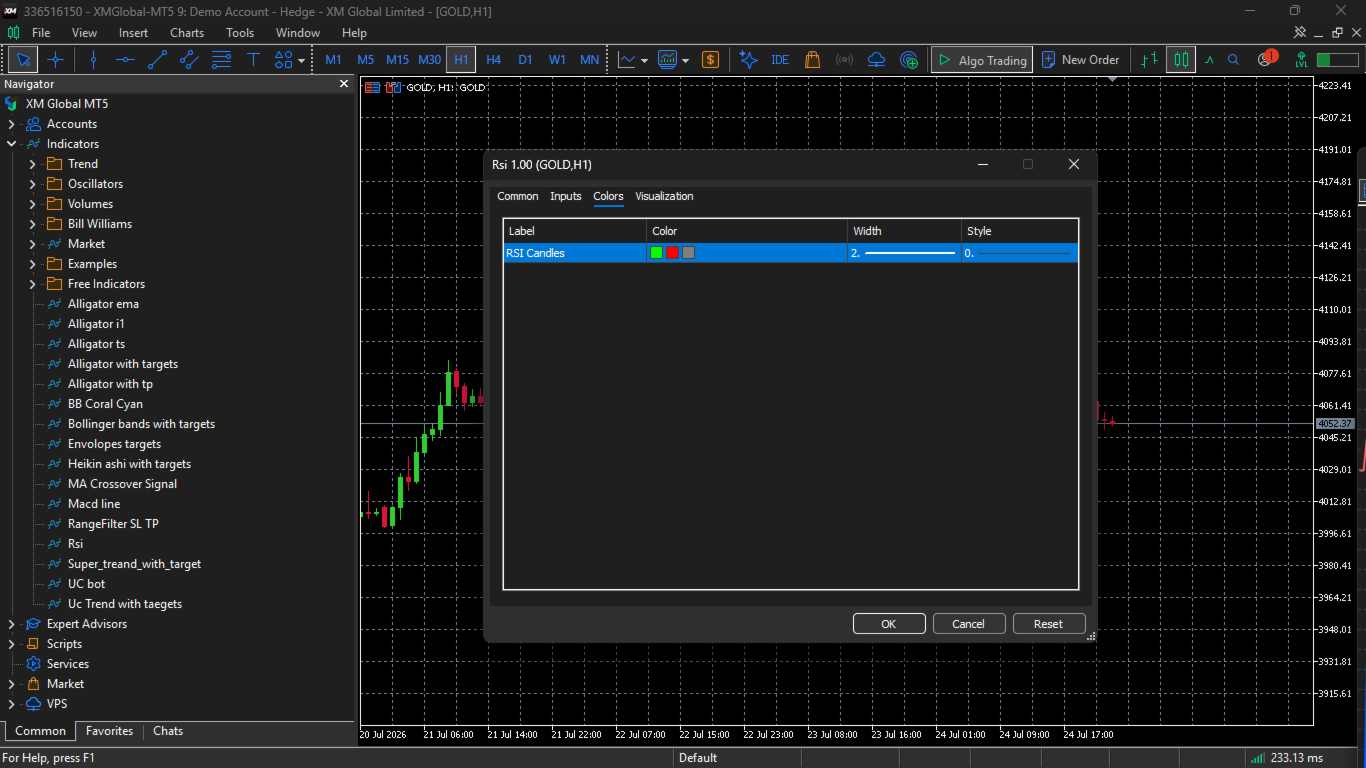
Task: Draw a vertical line on chart
Action: pos(93,60)
